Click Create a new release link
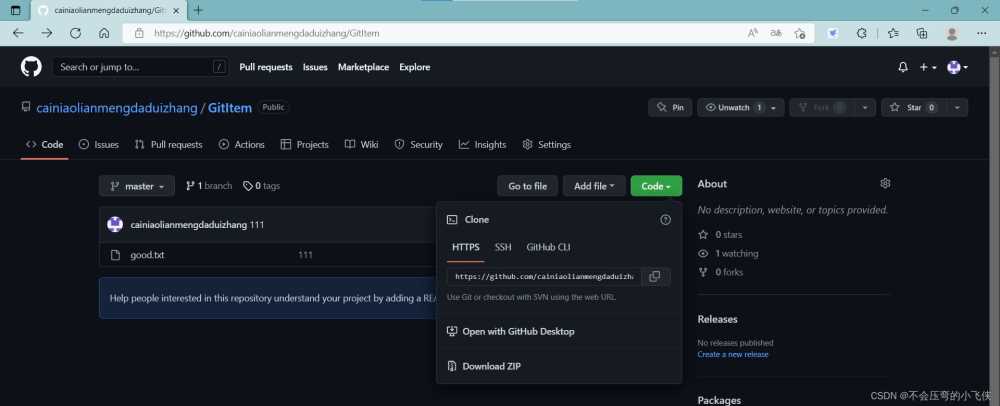The image size is (1000, 406). click(x=733, y=354)
